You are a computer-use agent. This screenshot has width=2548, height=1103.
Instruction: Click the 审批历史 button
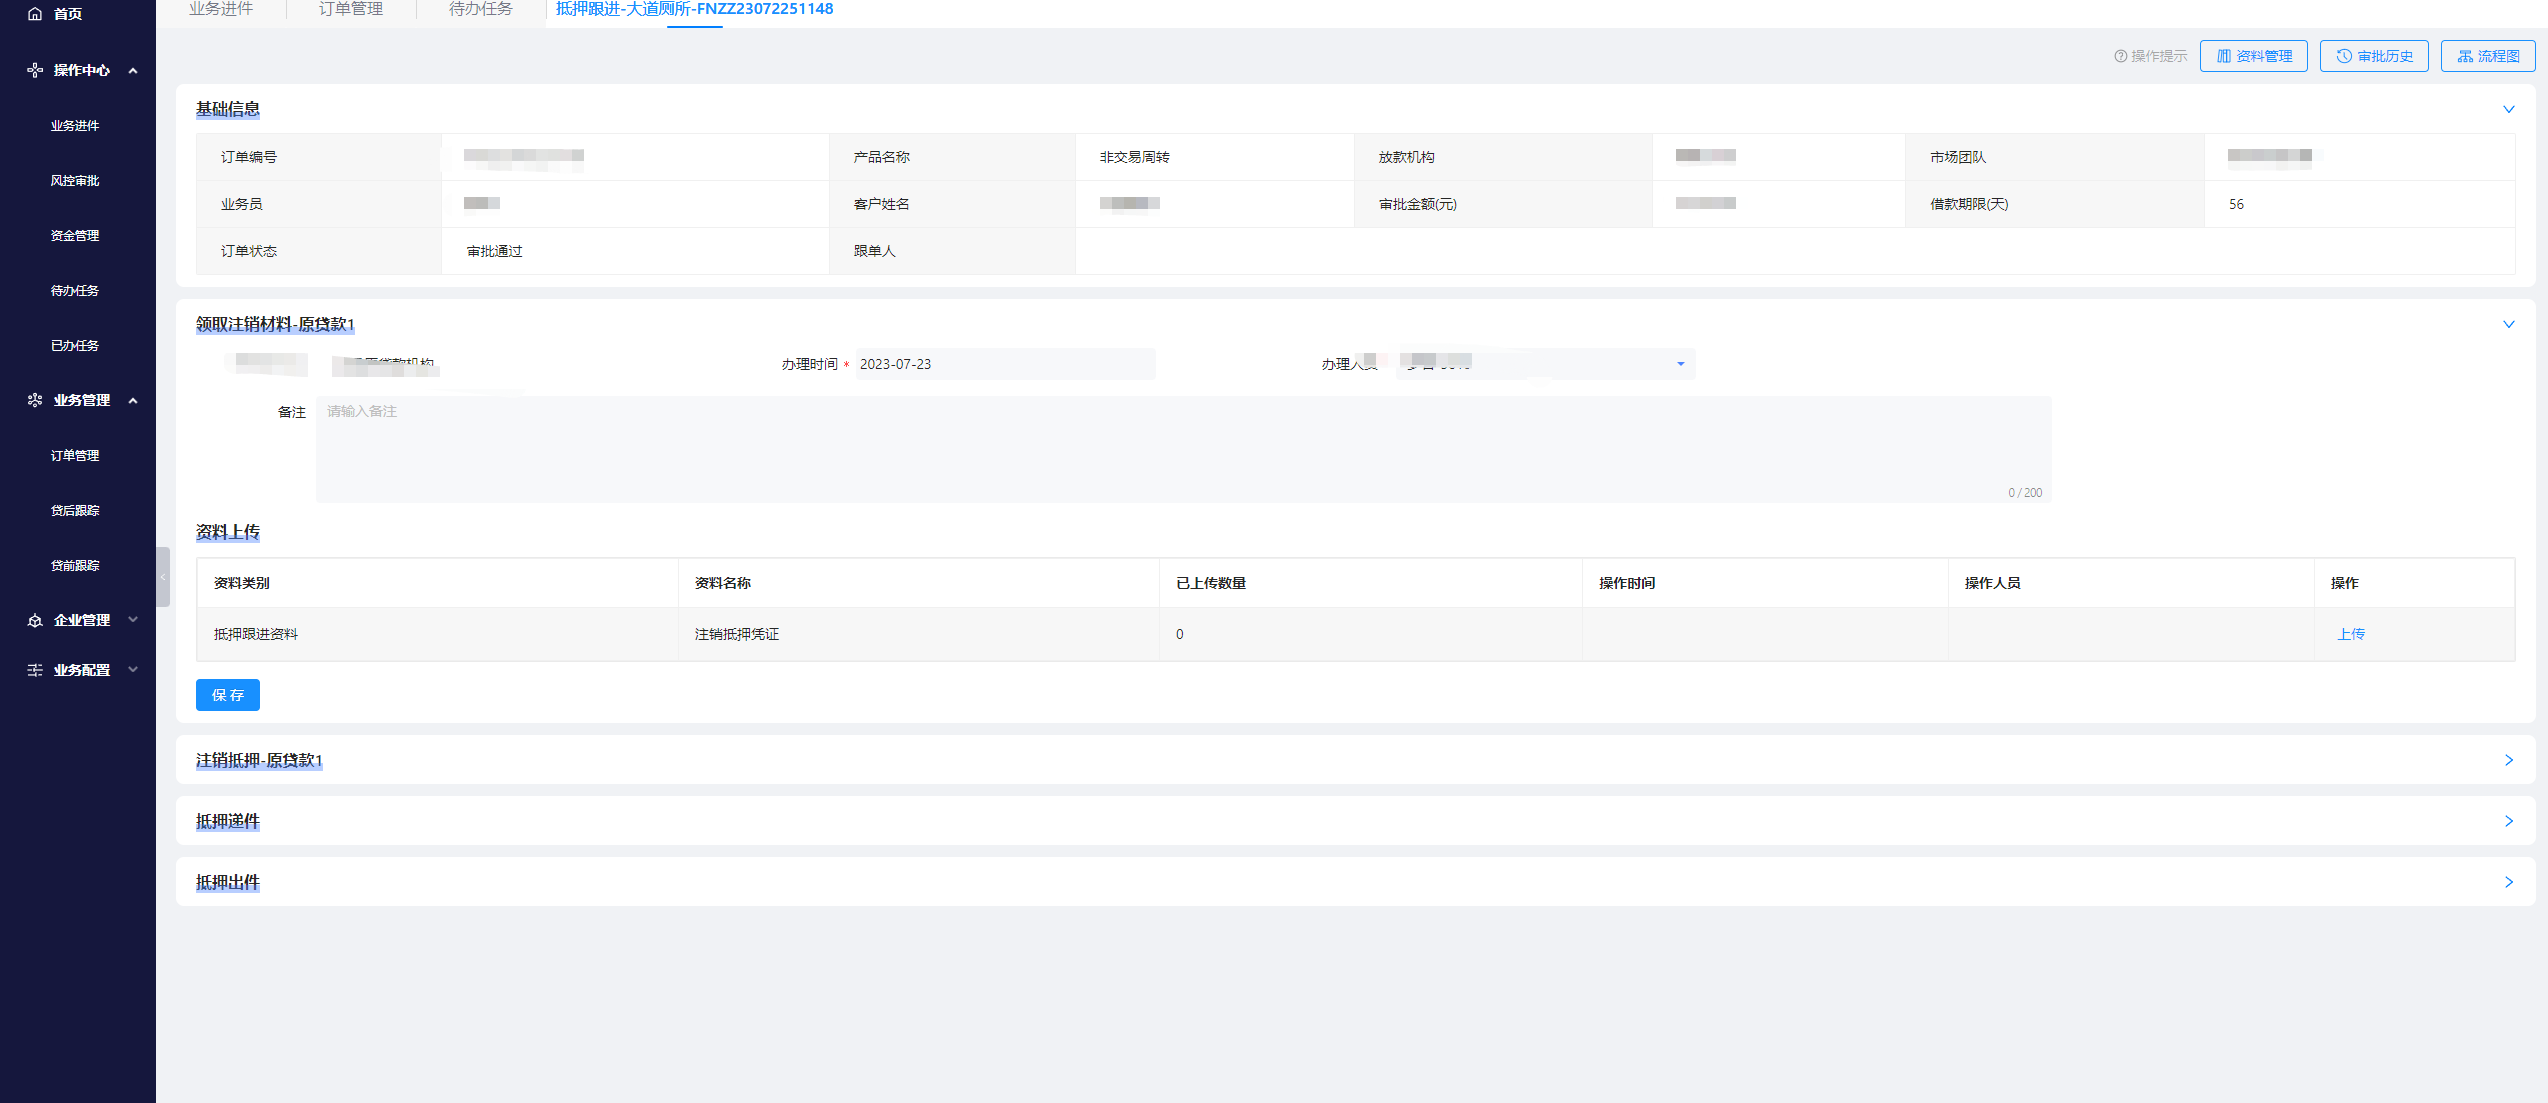pyautogui.click(x=2375, y=56)
